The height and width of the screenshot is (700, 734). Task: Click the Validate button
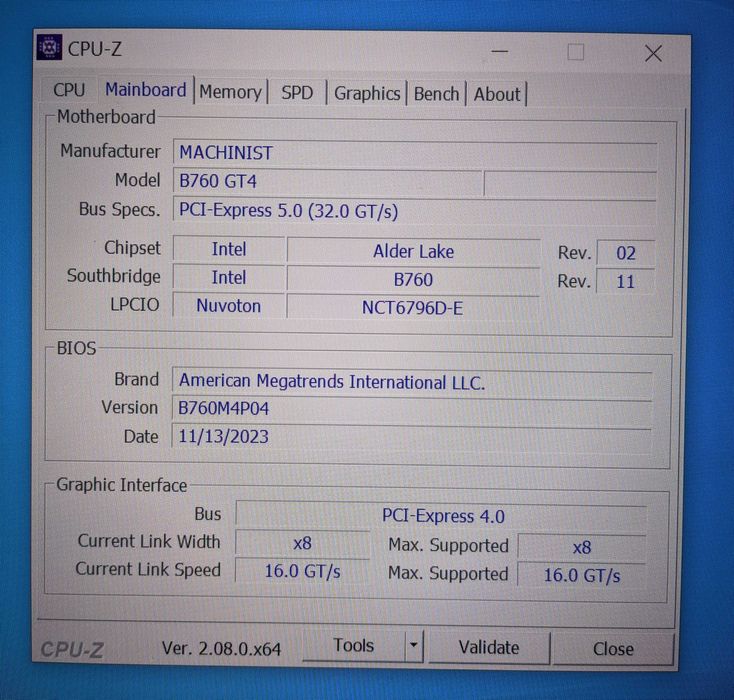point(489,647)
